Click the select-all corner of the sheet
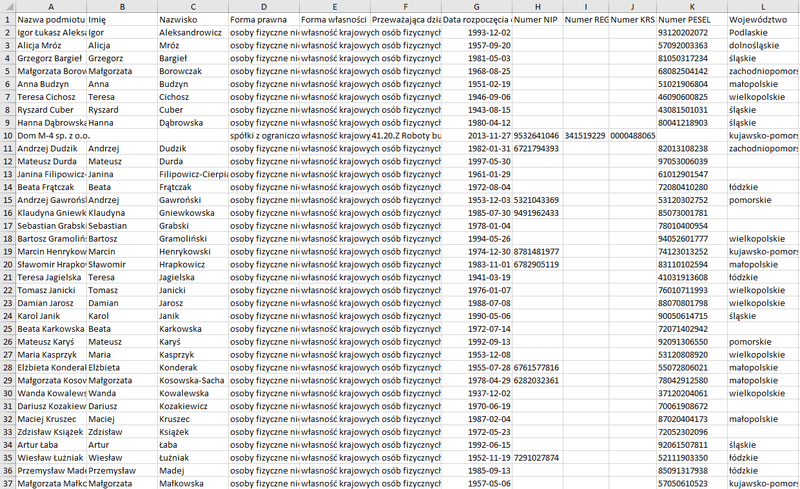Viewport: 800px width, 489px height. [7, 6]
